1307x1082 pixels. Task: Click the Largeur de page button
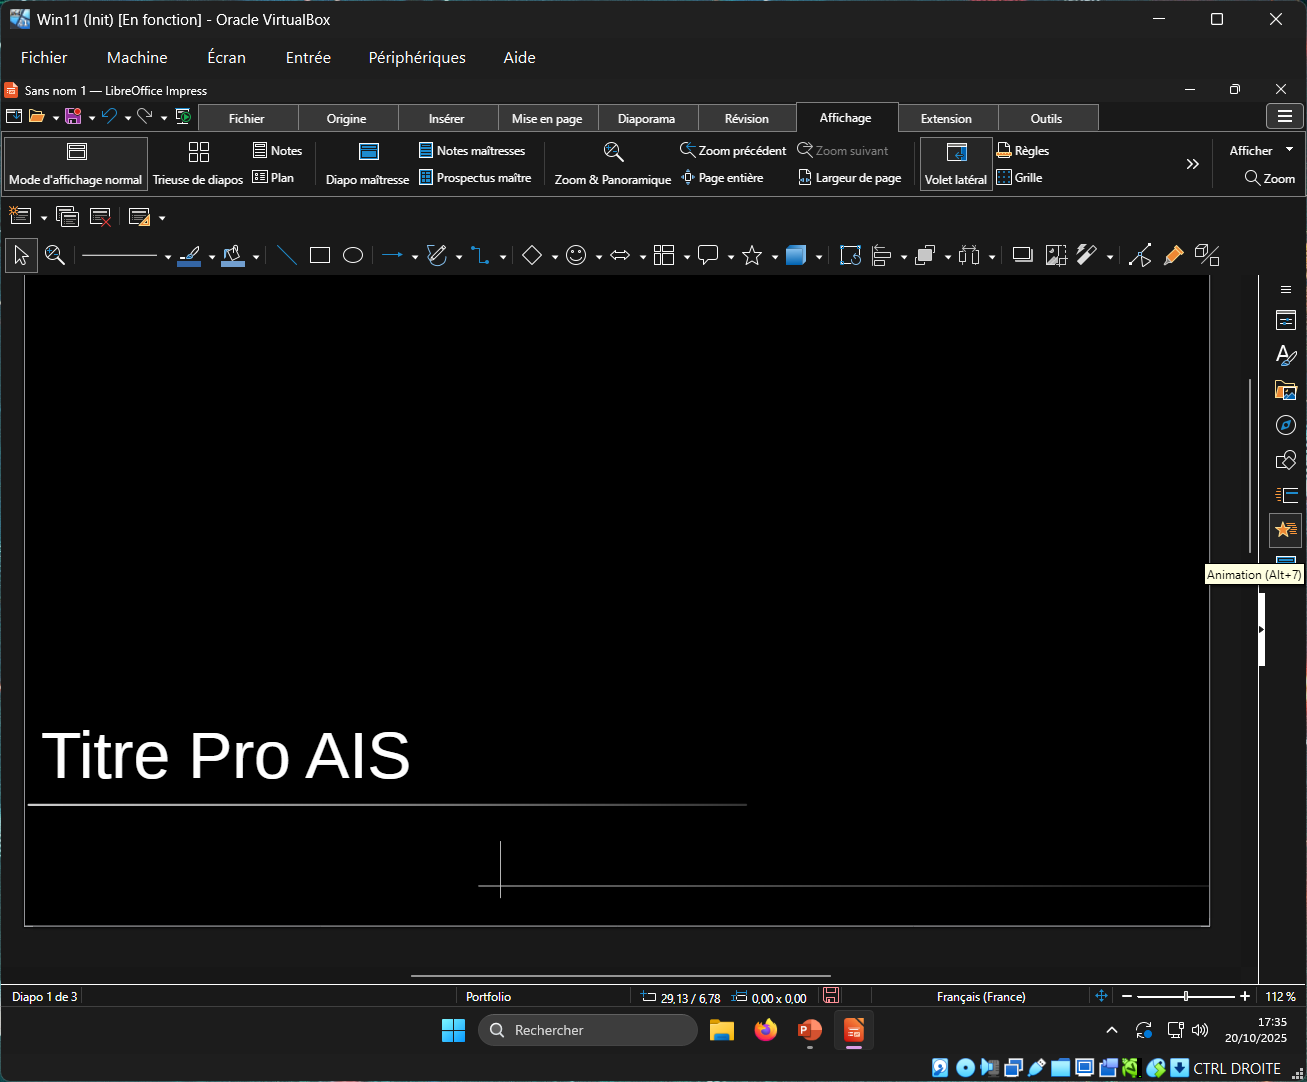click(849, 178)
